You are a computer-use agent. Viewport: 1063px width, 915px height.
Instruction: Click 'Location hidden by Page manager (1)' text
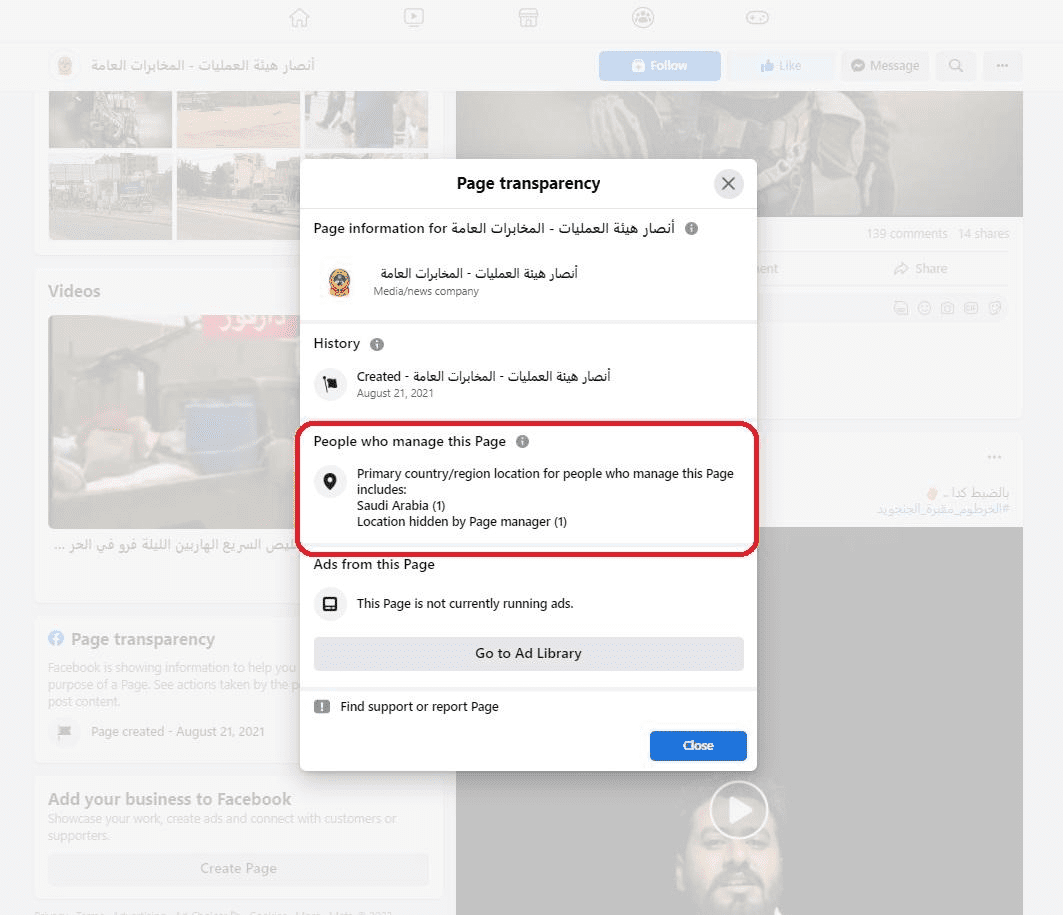pos(462,522)
